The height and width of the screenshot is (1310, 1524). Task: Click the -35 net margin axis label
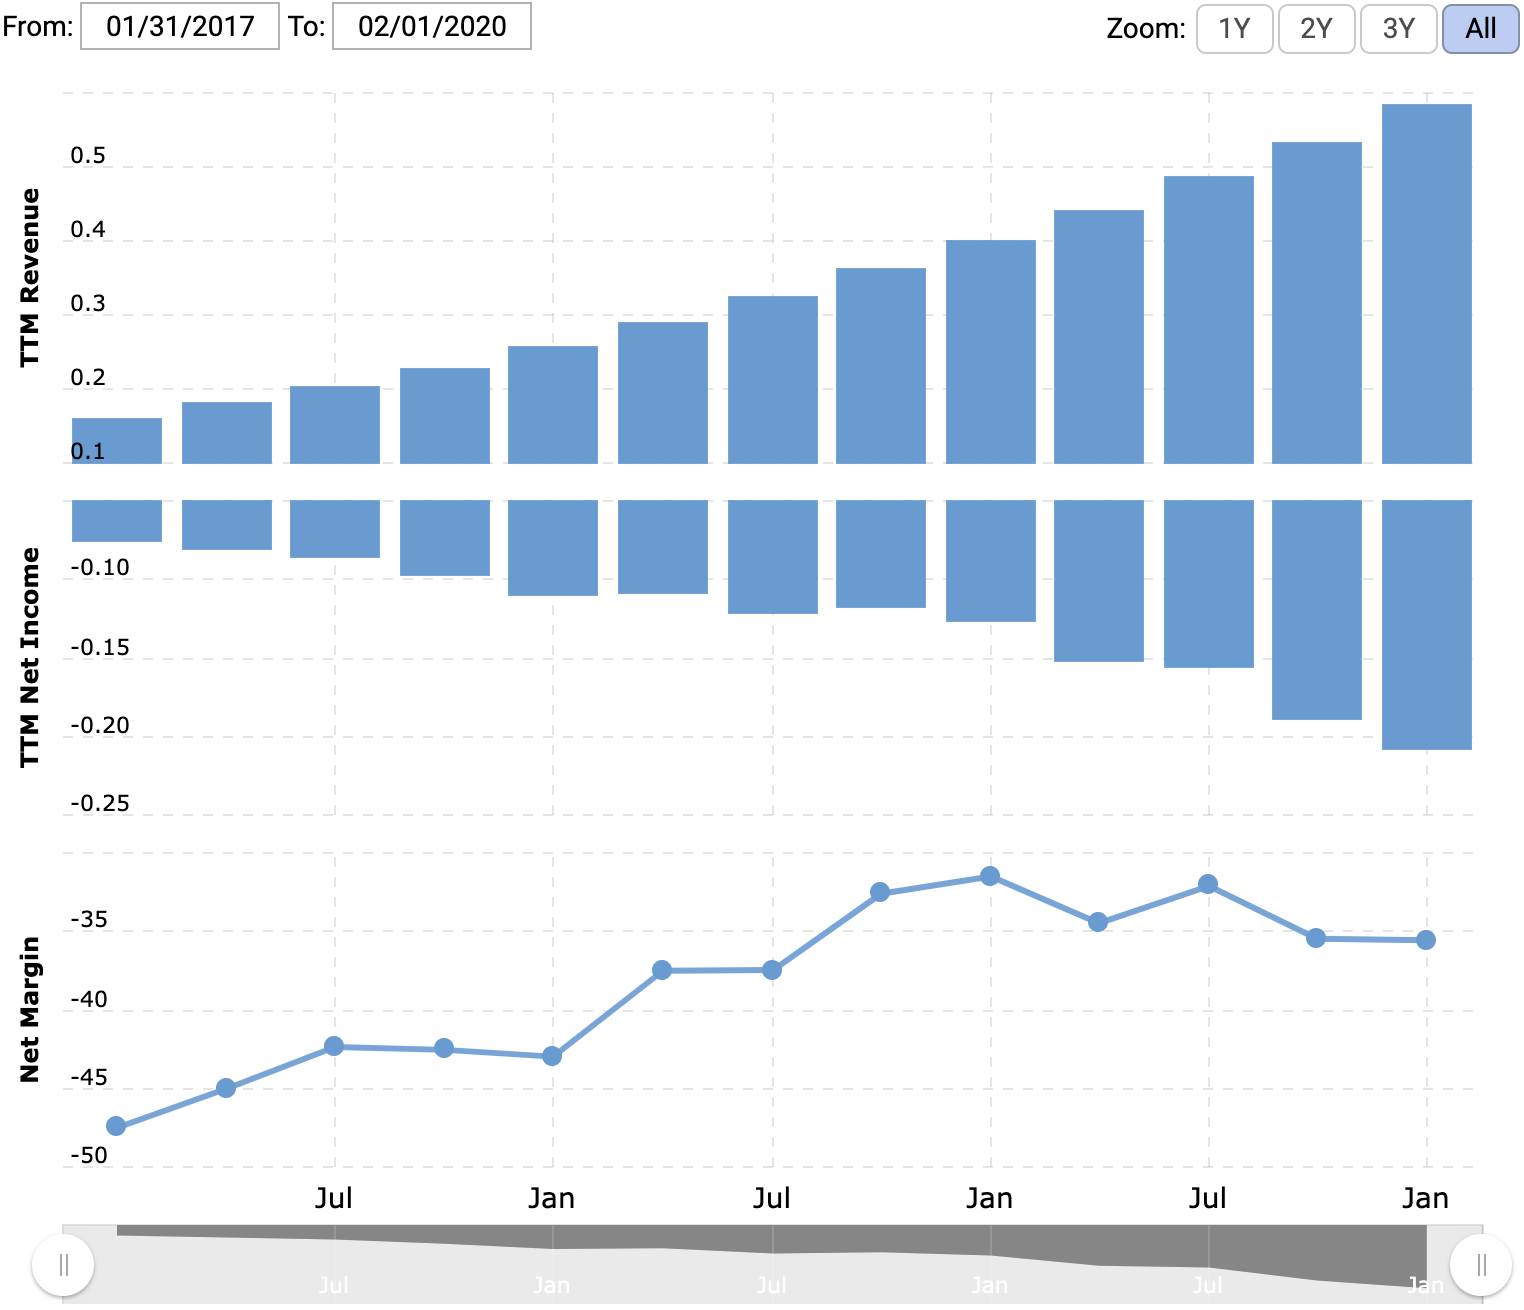pyautogui.click(x=88, y=920)
